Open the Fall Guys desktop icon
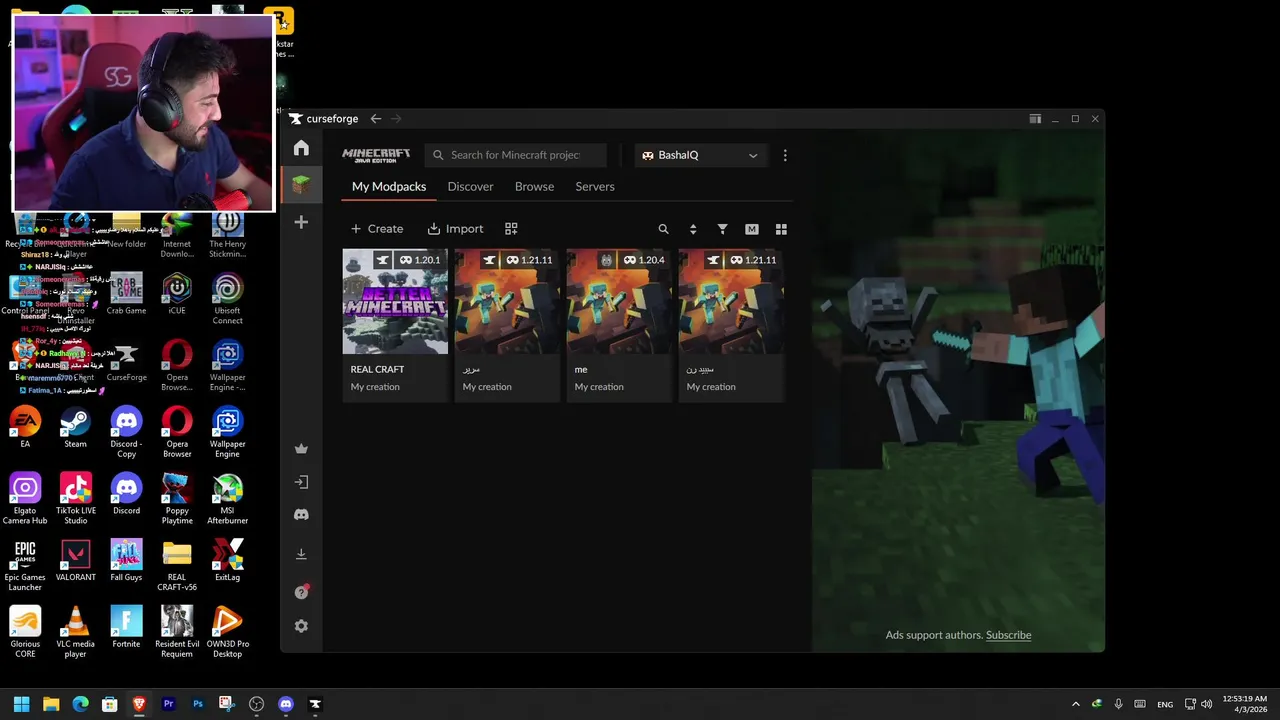The height and width of the screenshot is (720, 1280). (x=126, y=561)
